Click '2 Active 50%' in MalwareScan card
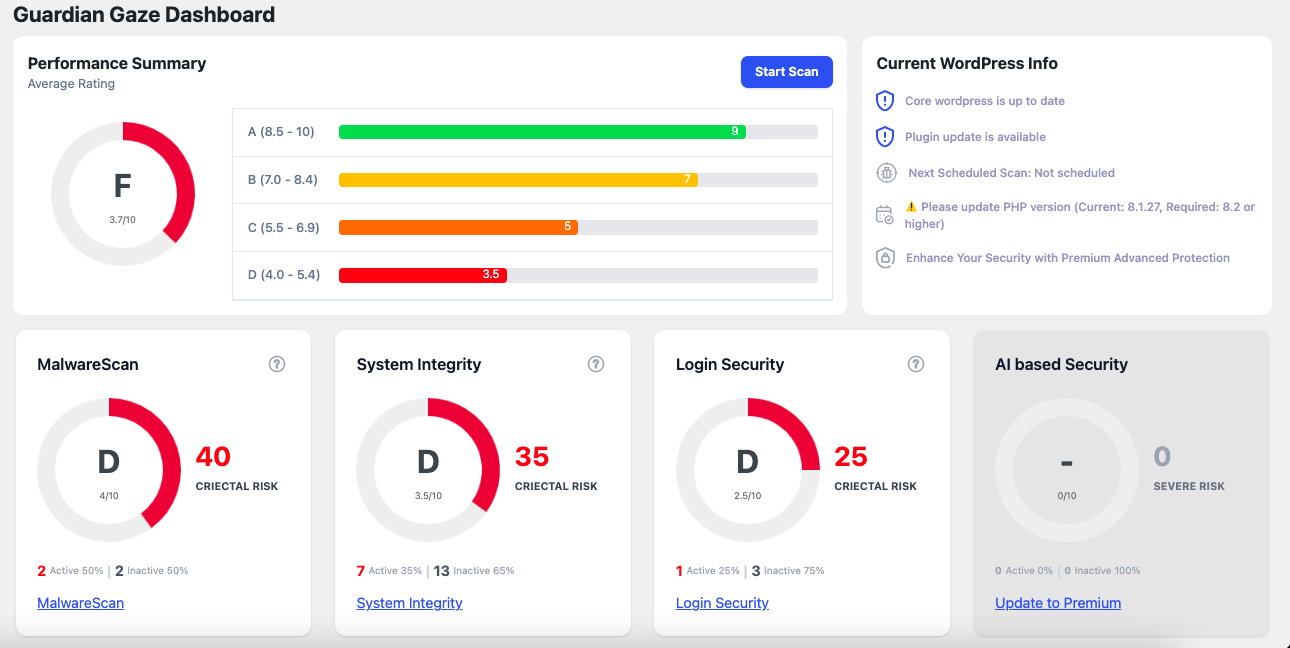 (x=70, y=571)
